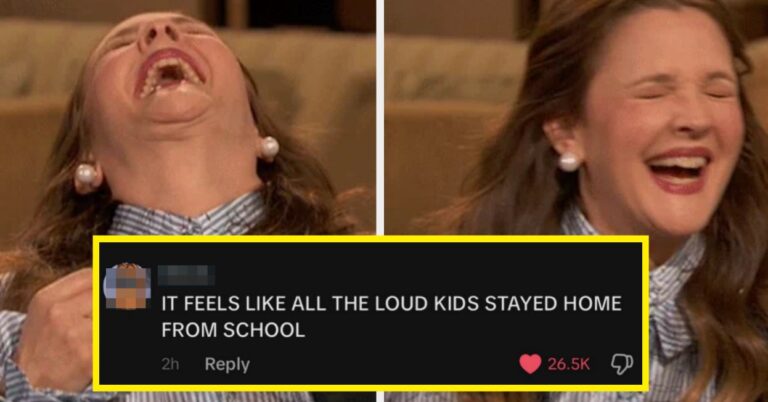Reply to the loud kids comment
This screenshot has width=768, height=402.
click(x=227, y=364)
